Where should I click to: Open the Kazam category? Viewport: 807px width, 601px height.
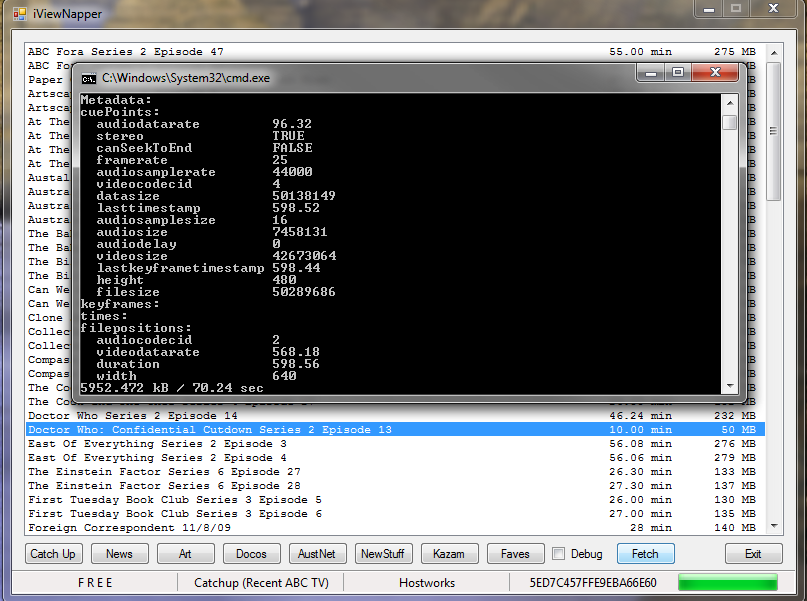point(449,554)
